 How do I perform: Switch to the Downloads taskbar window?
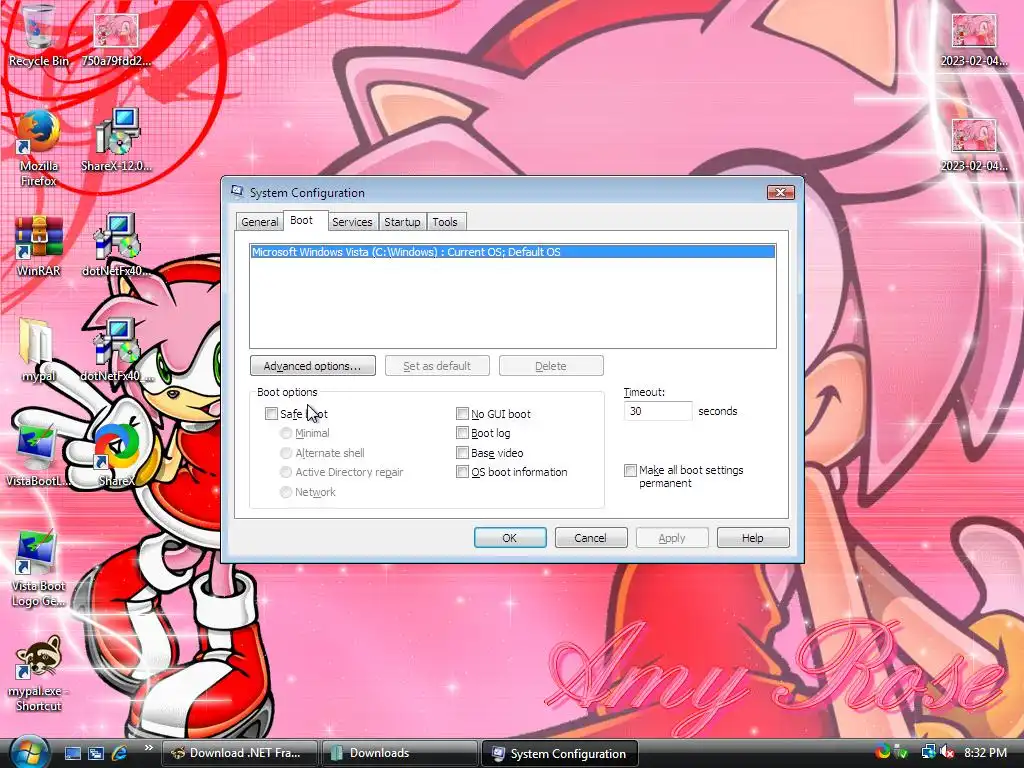click(x=399, y=753)
